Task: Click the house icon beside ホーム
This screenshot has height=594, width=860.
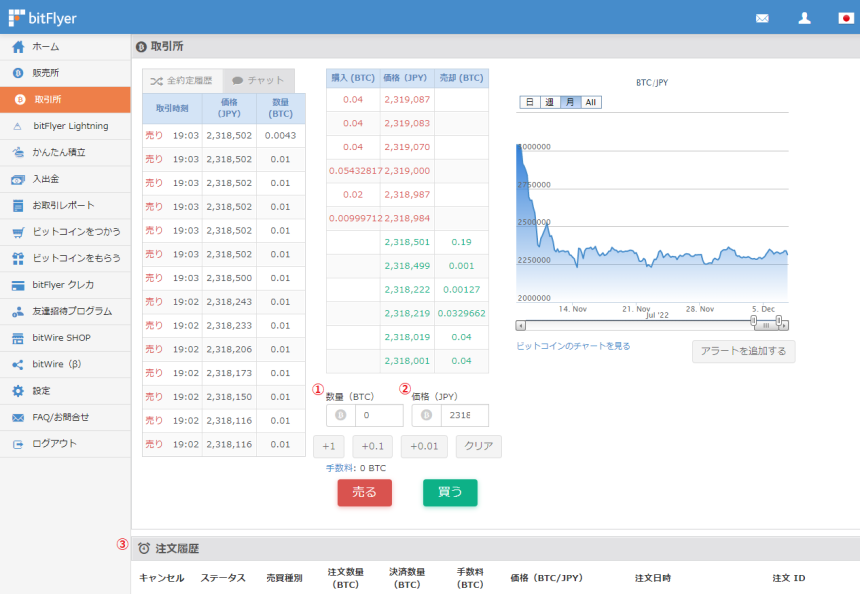Action: 18,47
